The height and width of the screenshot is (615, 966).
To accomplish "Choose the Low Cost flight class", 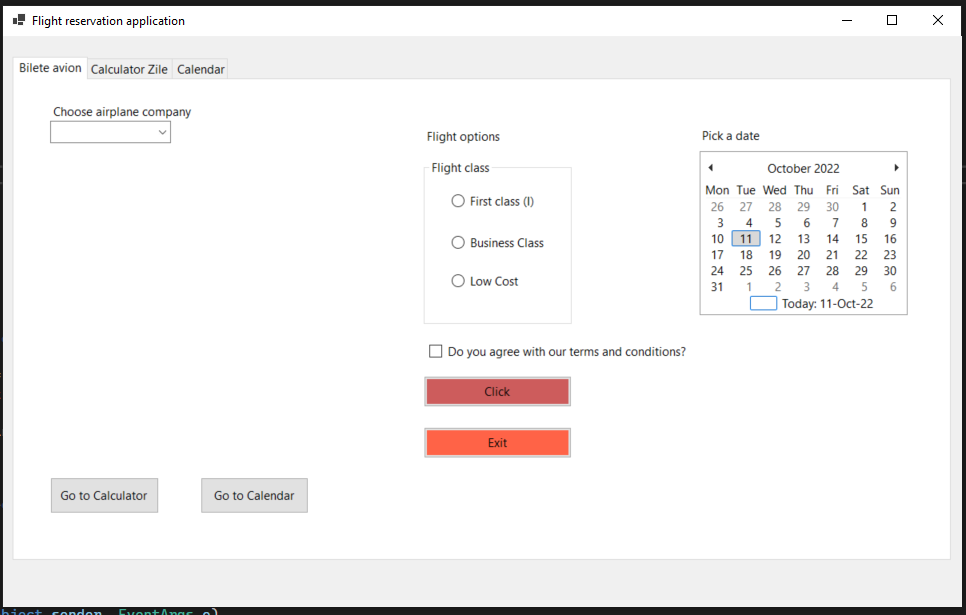I will [x=458, y=281].
